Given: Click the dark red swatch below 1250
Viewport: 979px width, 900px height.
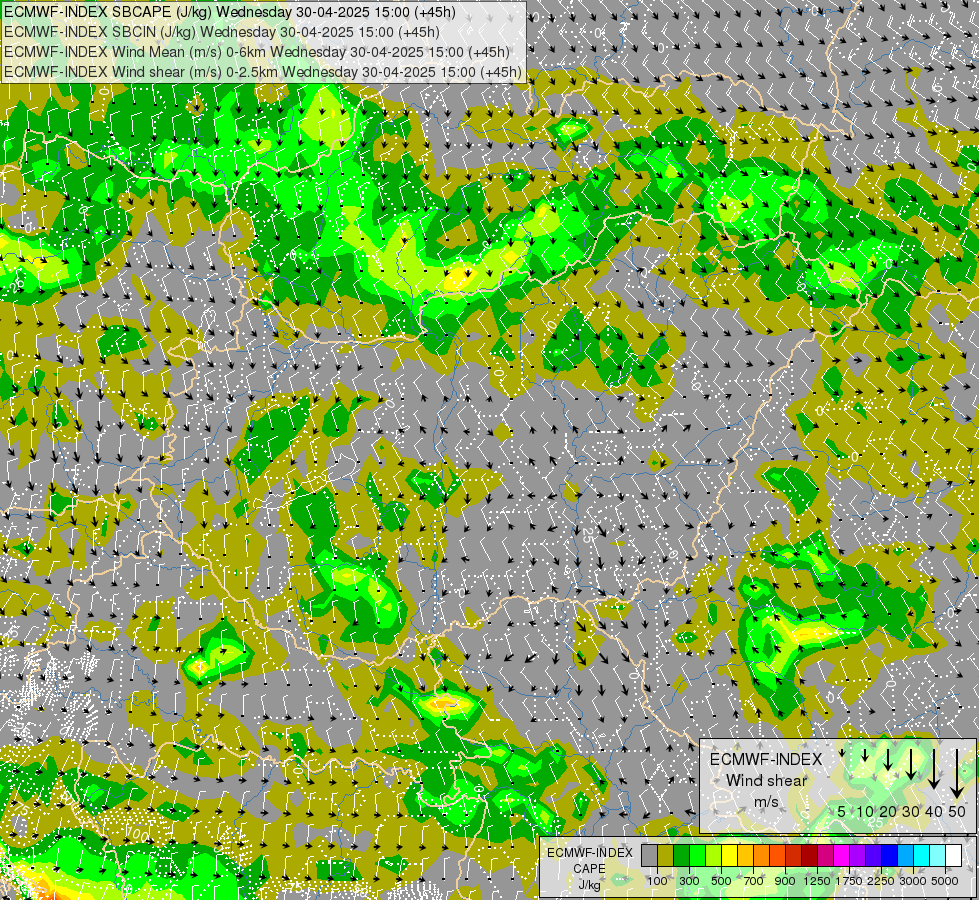Looking at the screenshot, I should (810, 856).
